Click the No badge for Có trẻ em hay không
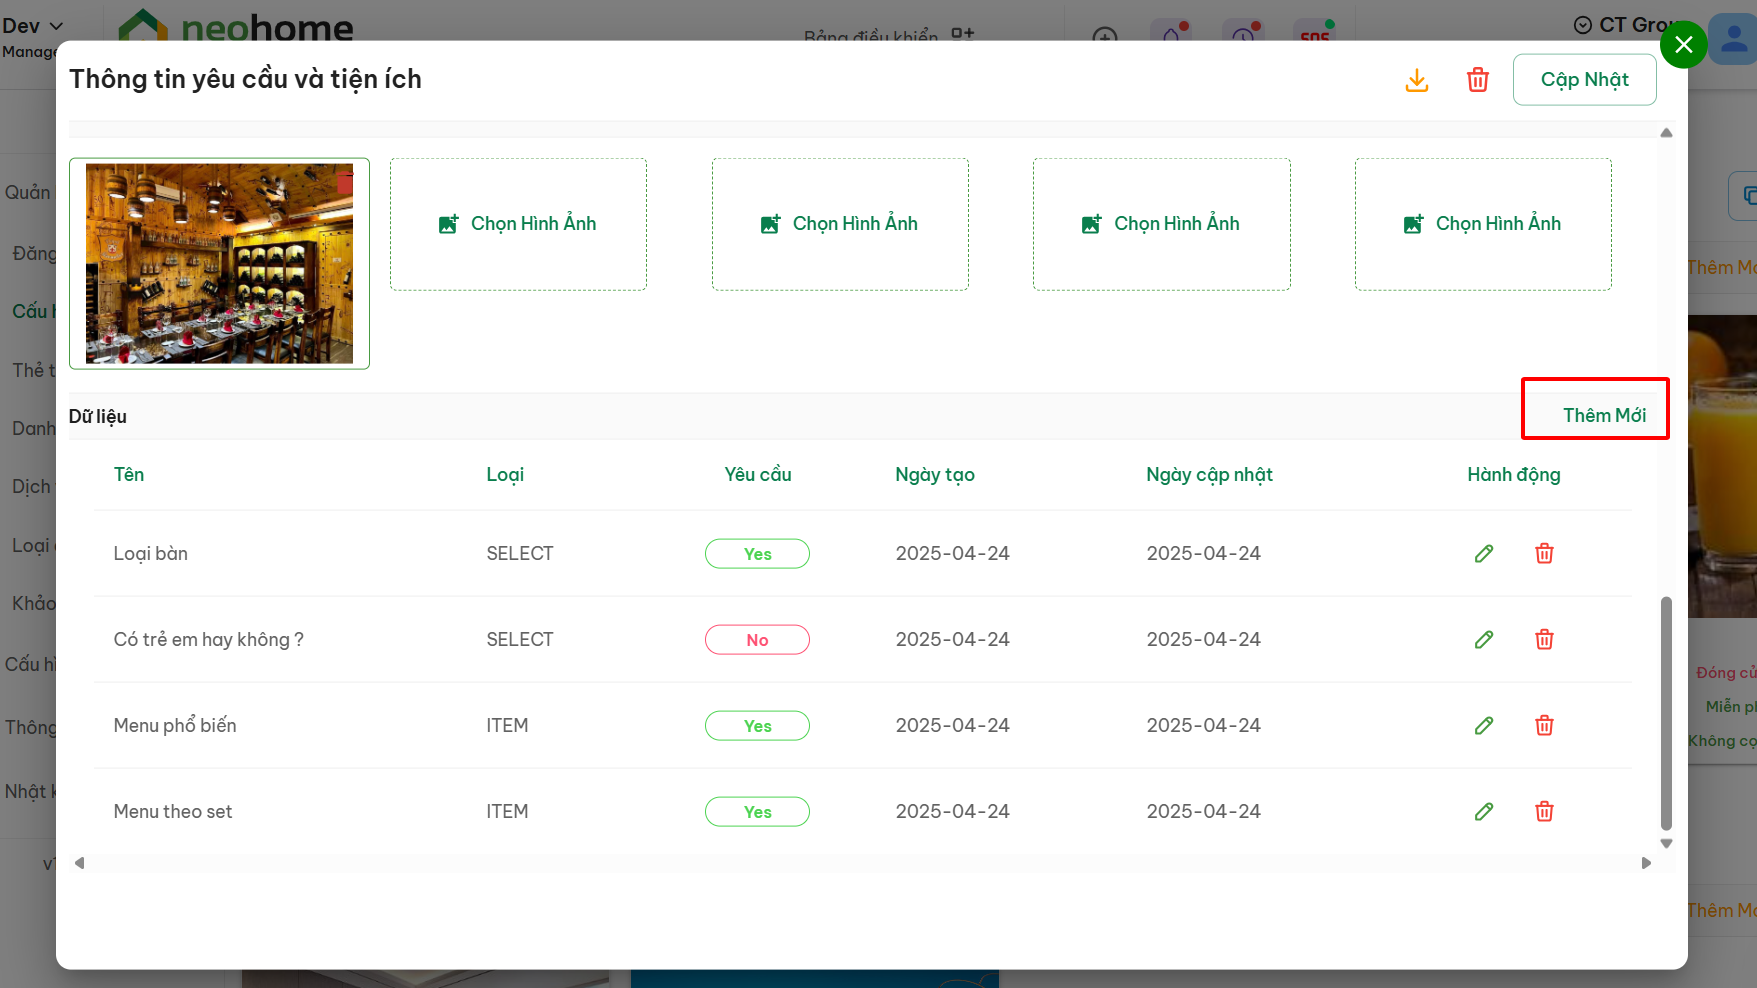 pos(757,640)
